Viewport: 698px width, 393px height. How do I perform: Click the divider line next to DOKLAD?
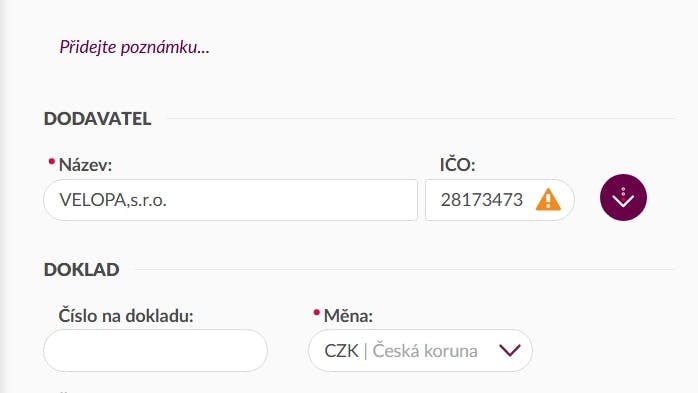pos(405,269)
